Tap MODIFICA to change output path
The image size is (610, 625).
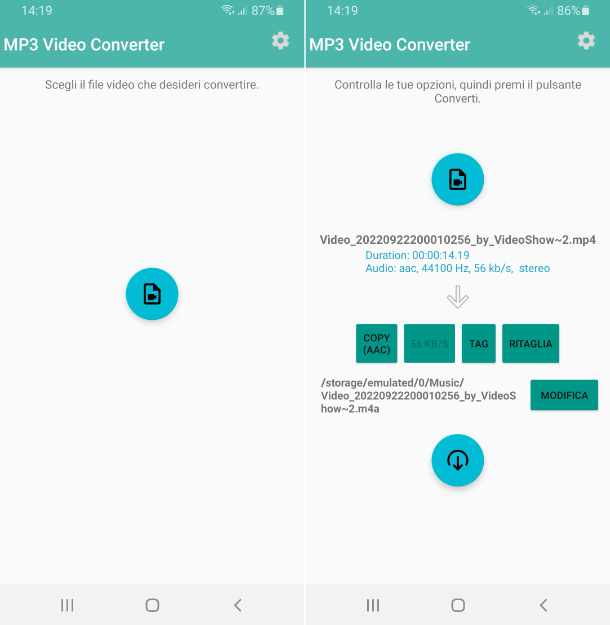pyautogui.click(x=564, y=395)
